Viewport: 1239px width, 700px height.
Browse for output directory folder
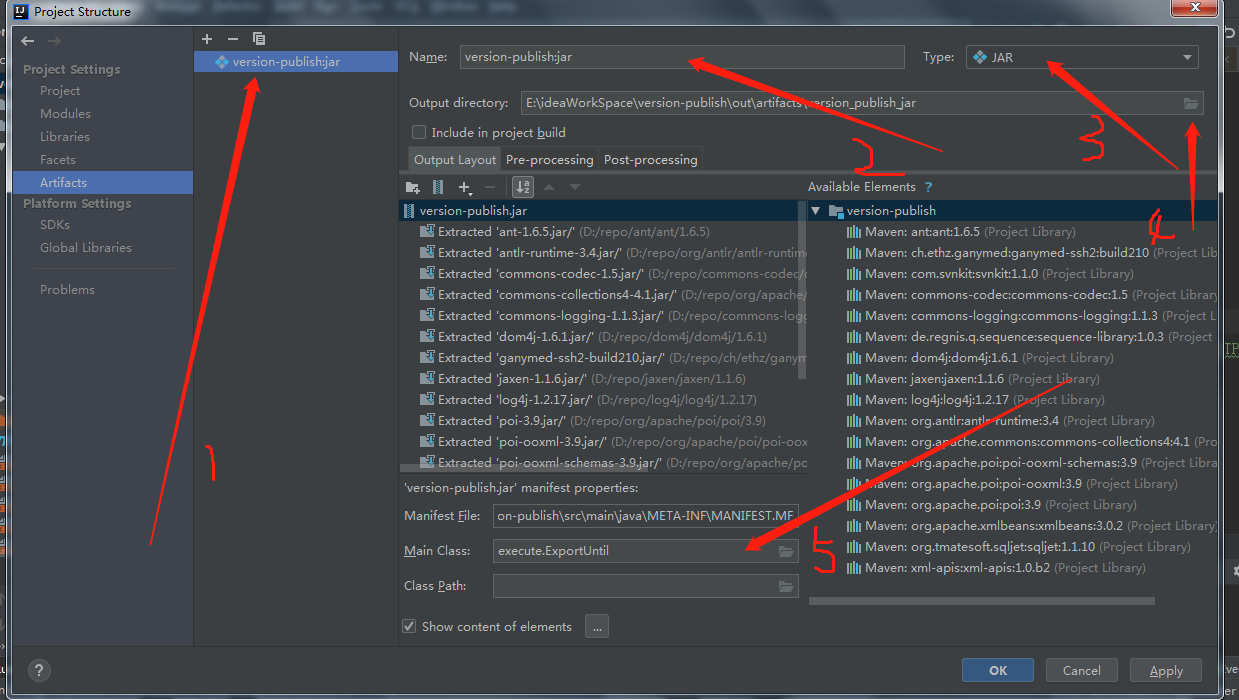[x=1190, y=103]
